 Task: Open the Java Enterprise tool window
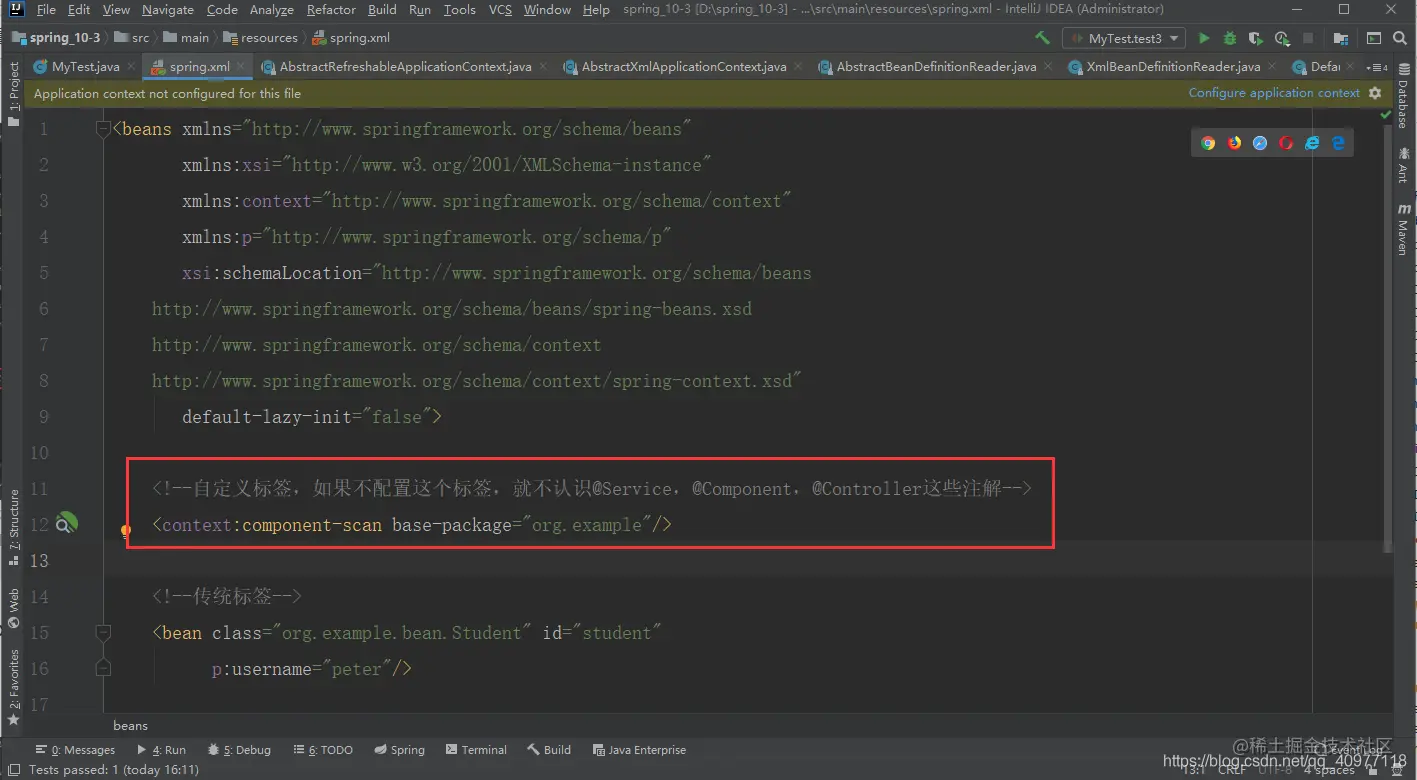pos(639,750)
